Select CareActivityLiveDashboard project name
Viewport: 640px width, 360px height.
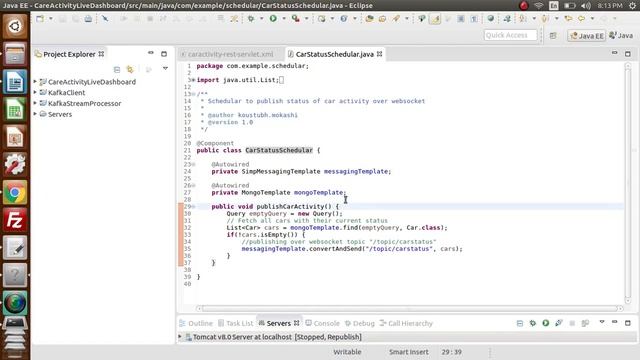pos(92,82)
